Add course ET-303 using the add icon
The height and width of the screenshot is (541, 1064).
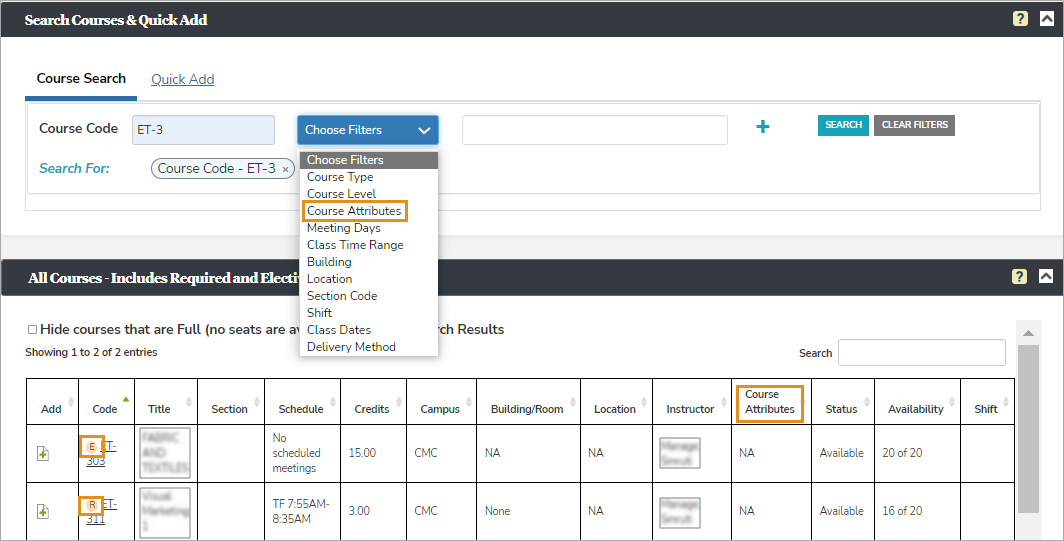pos(43,453)
